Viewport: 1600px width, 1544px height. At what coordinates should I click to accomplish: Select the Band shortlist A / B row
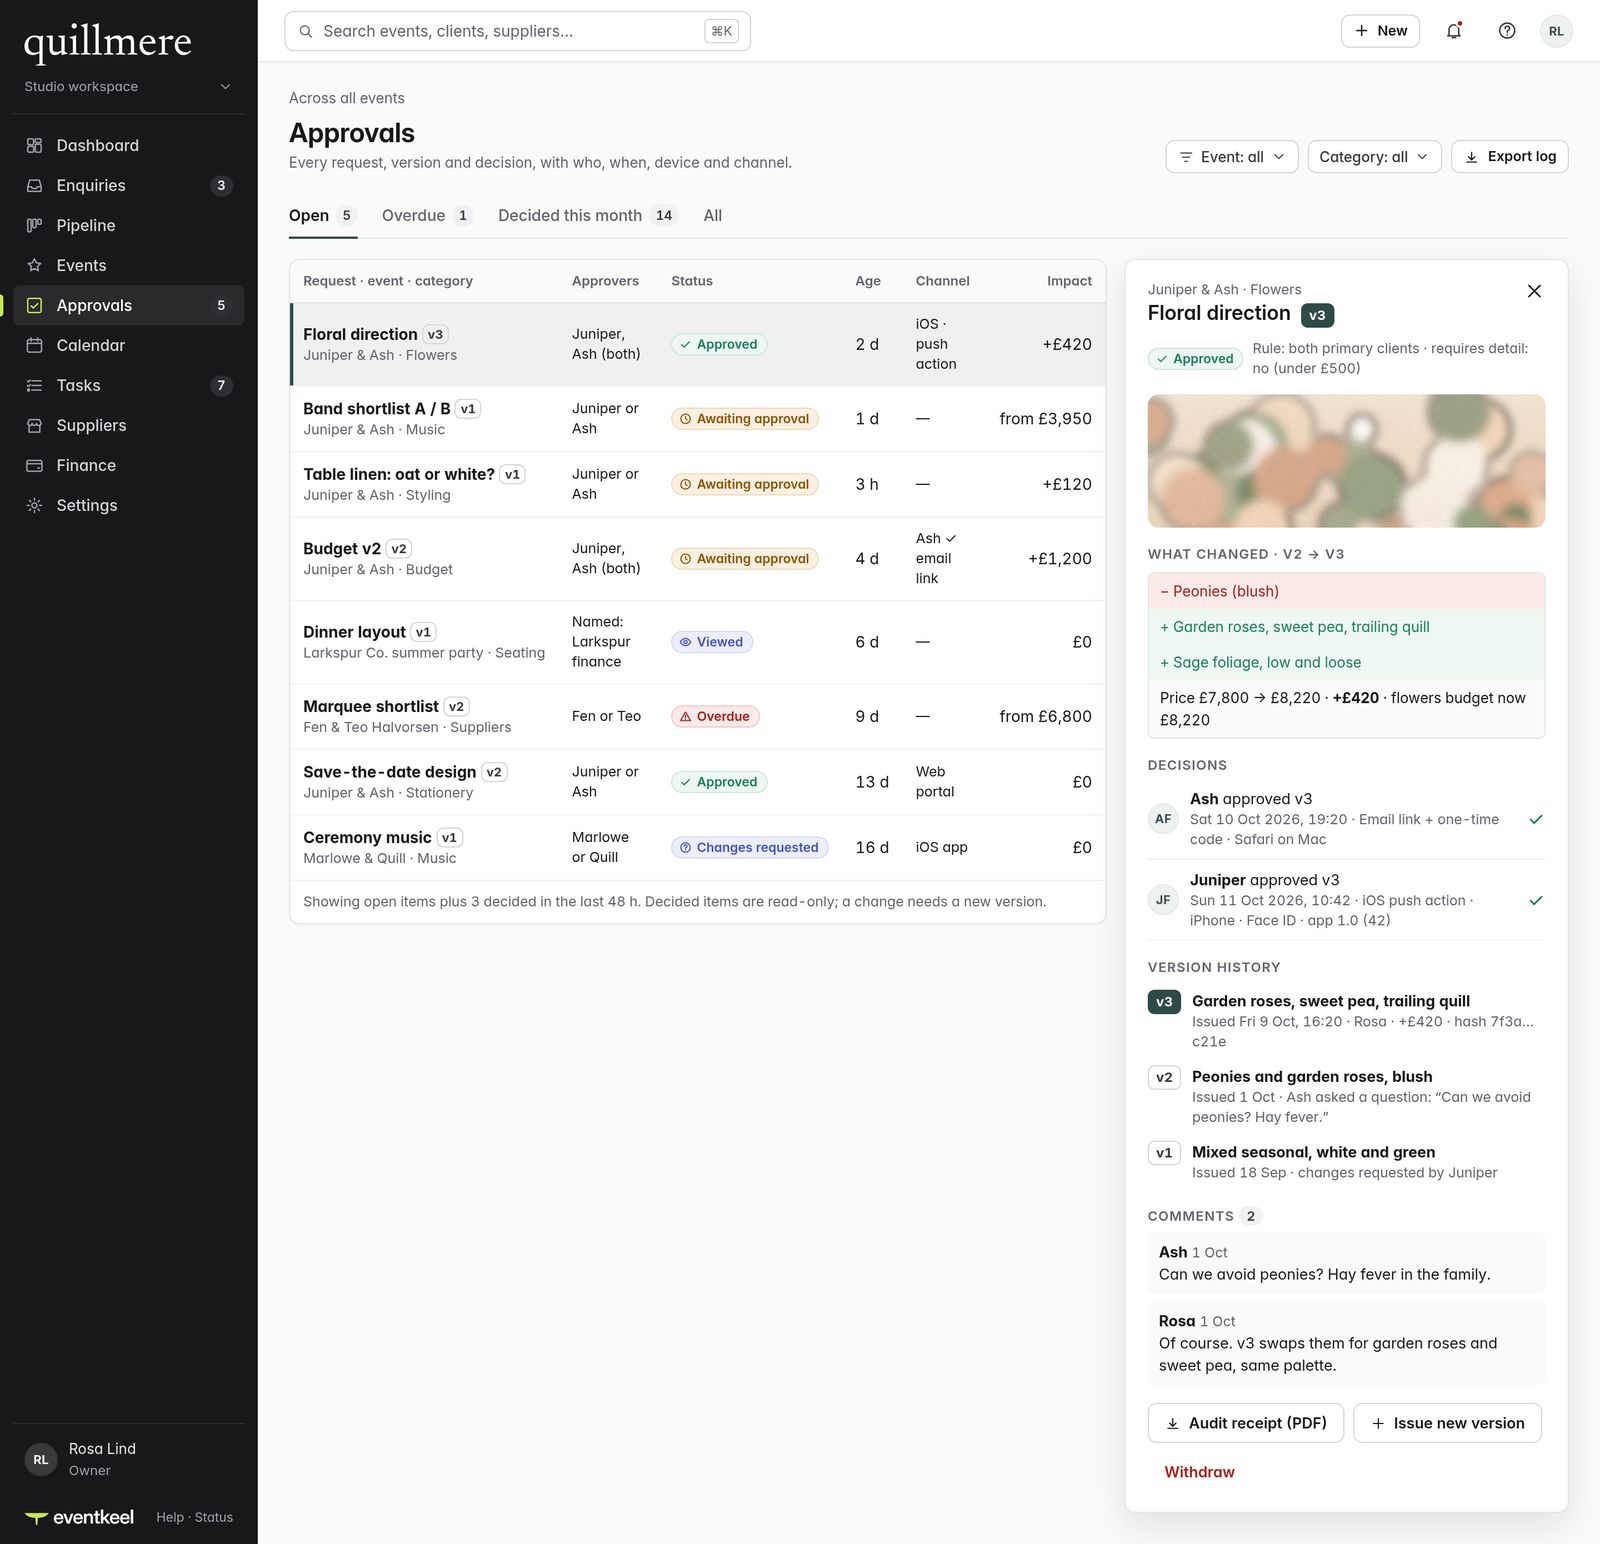pos(698,419)
